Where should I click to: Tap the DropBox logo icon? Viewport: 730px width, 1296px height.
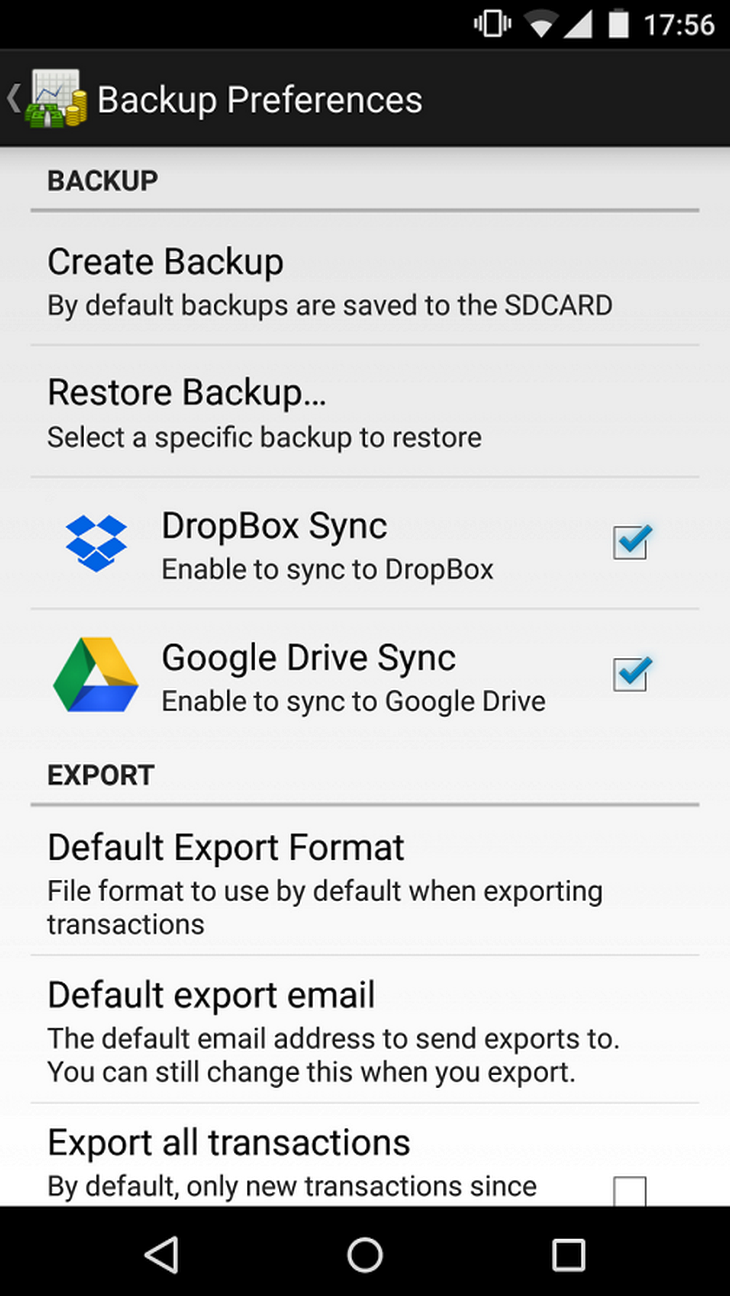pyautogui.click(x=96, y=543)
